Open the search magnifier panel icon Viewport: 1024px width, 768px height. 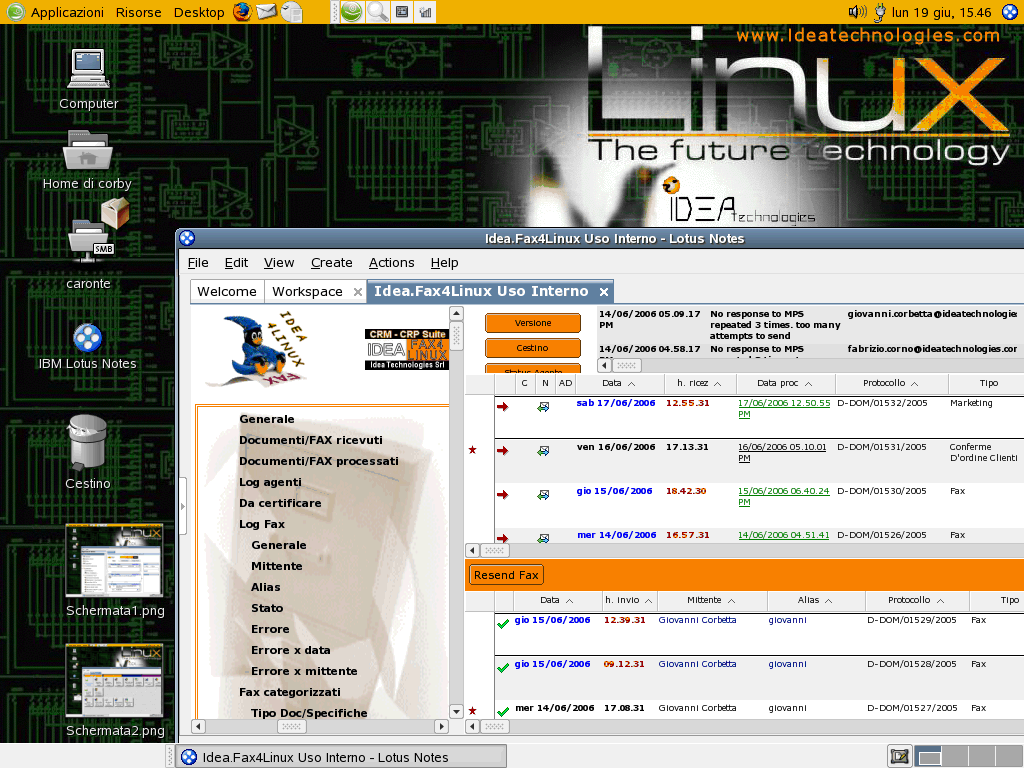(x=377, y=12)
